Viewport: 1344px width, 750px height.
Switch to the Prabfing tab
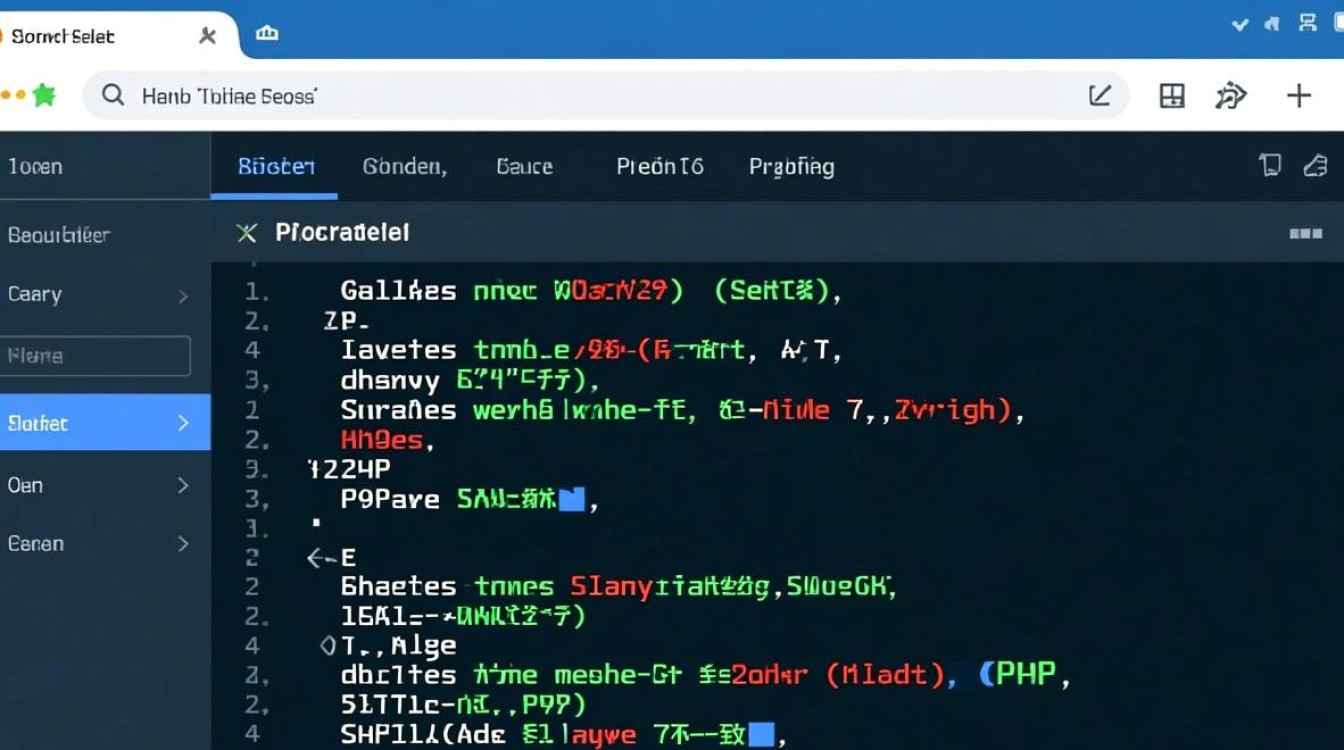[x=791, y=166]
